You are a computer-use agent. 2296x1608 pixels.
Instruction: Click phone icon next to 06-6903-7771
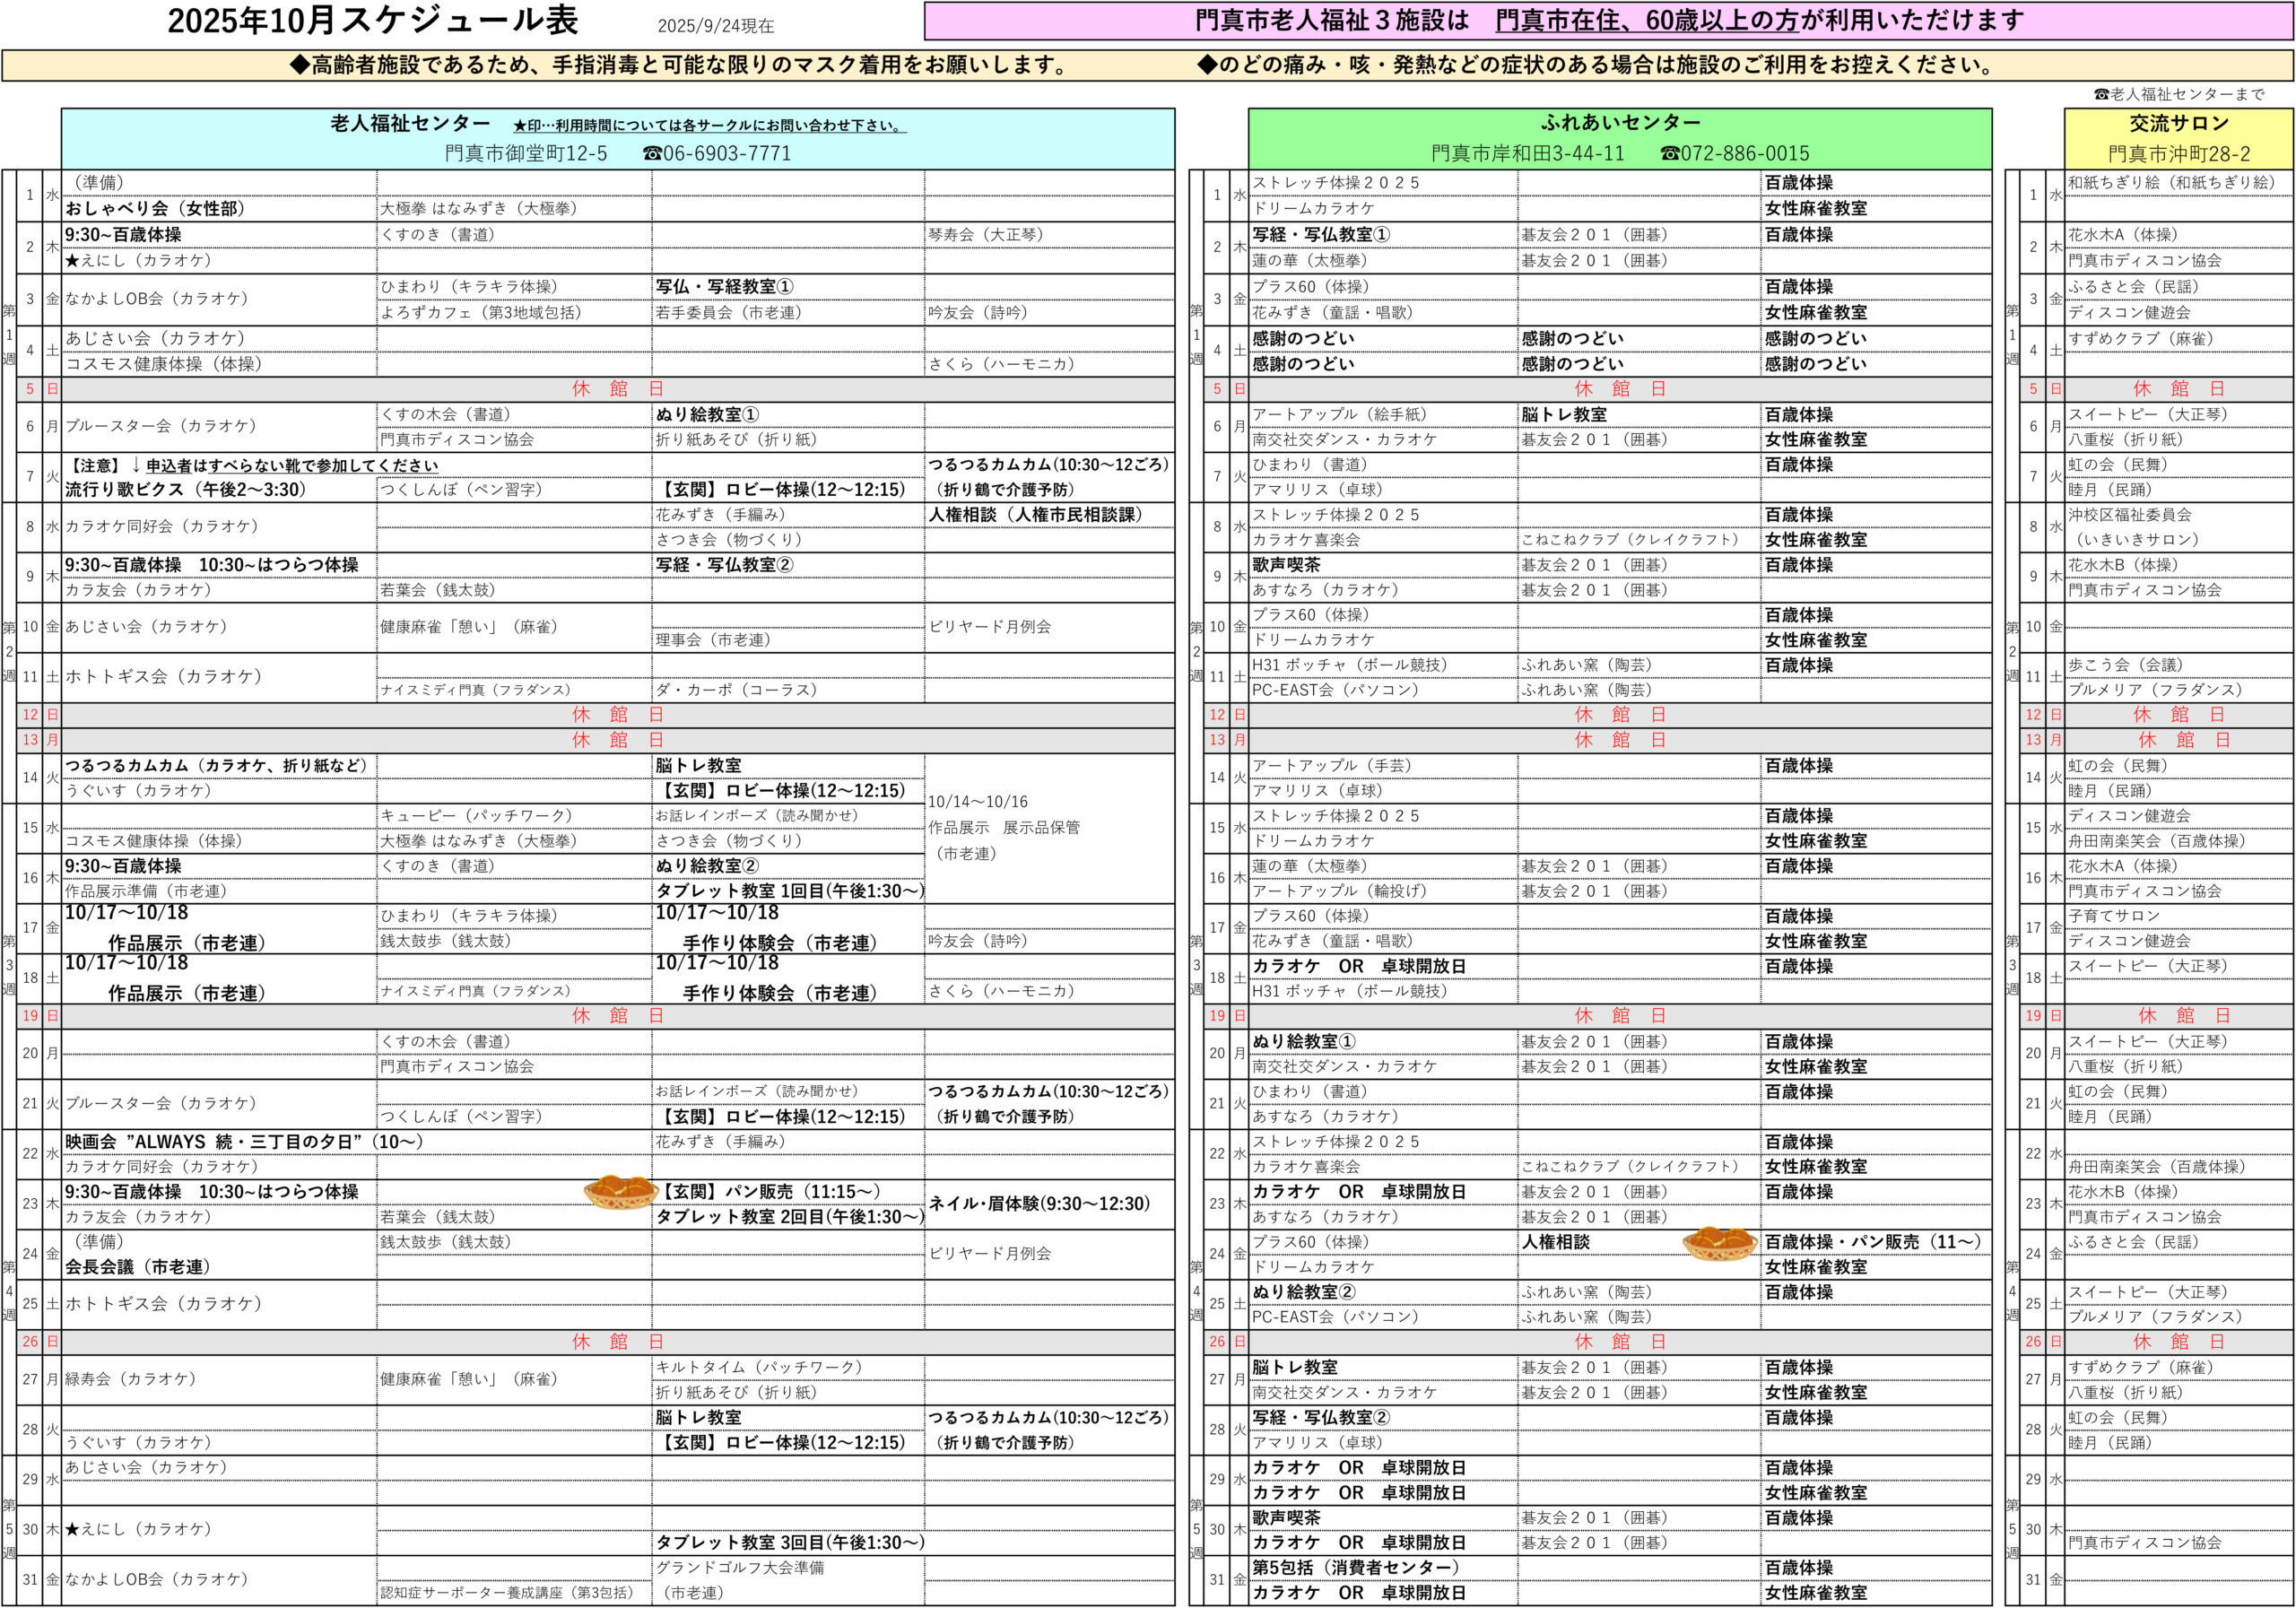tap(652, 154)
